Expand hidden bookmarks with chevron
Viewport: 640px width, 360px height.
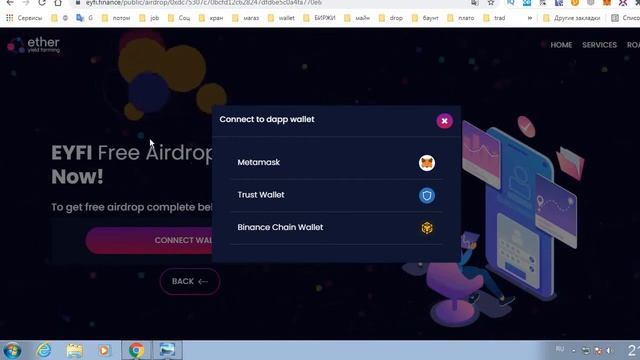[x=530, y=18]
